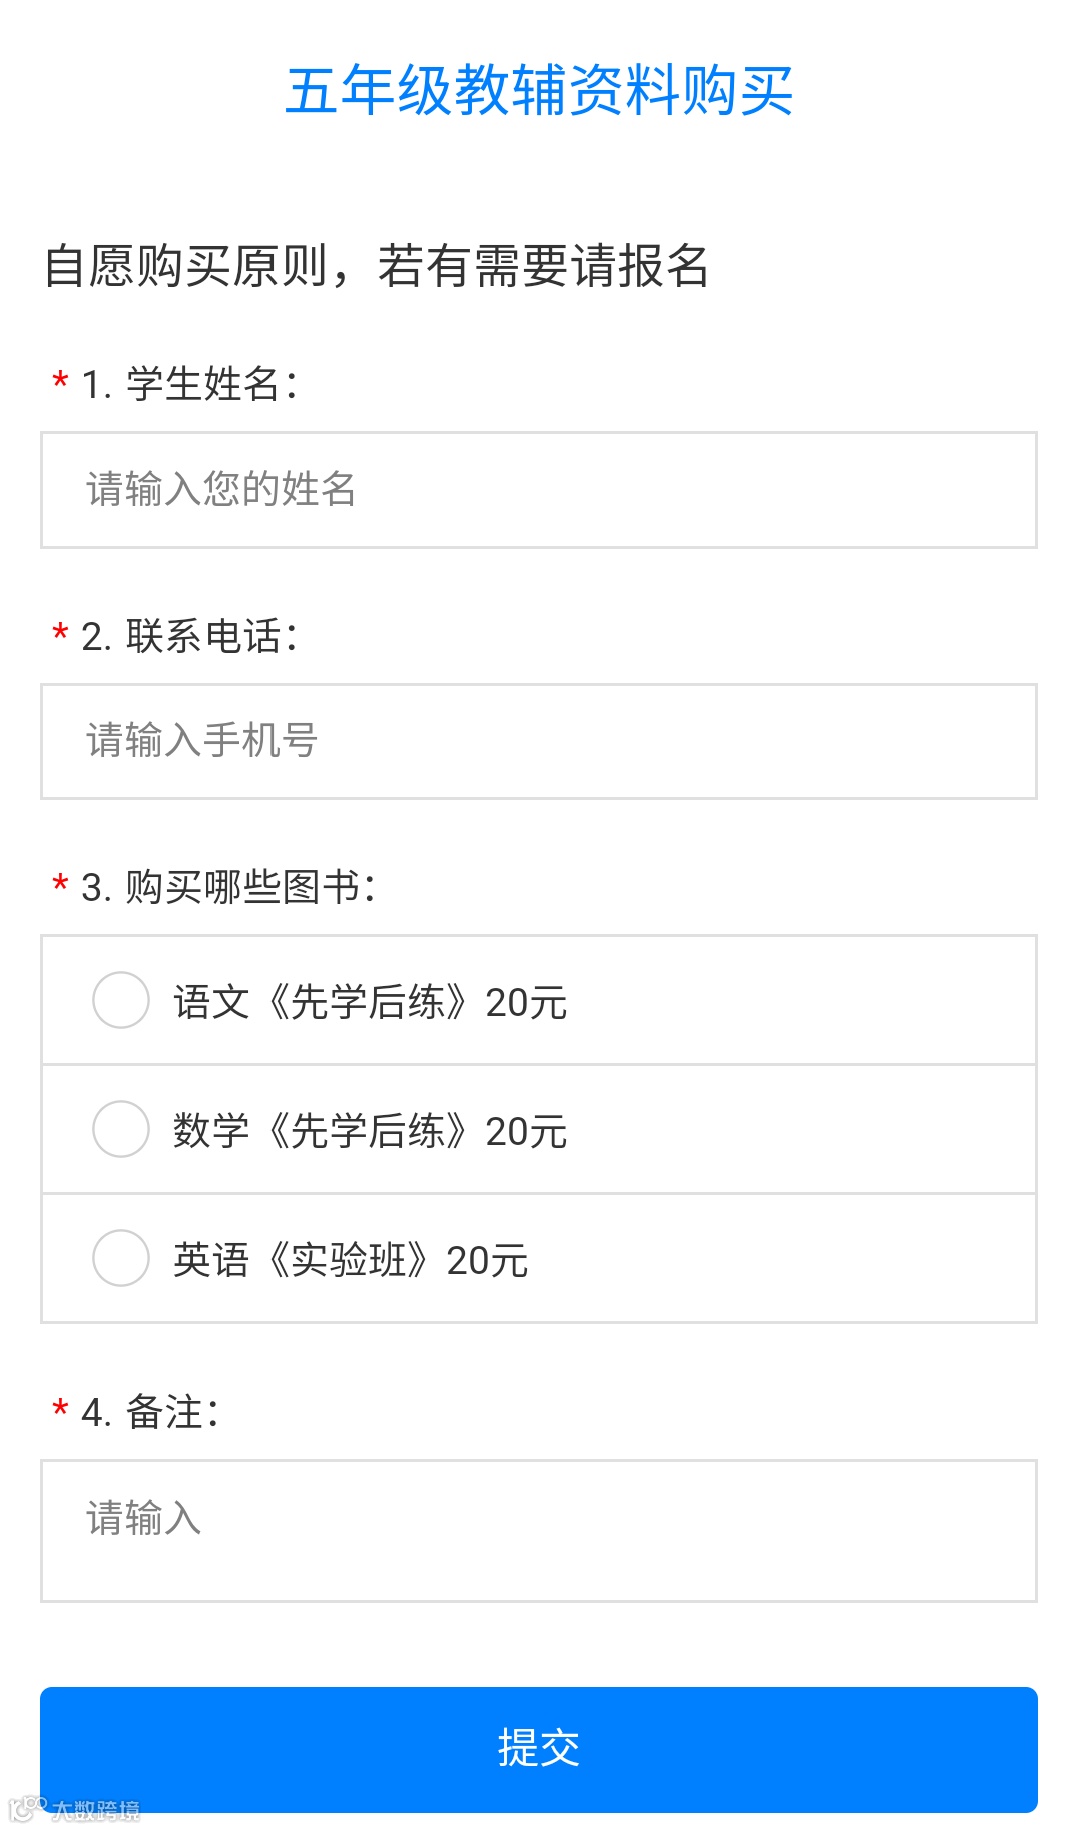The height and width of the screenshot is (1830, 1079).
Task: Click the '1. 学生姓名' question label
Action: point(190,384)
